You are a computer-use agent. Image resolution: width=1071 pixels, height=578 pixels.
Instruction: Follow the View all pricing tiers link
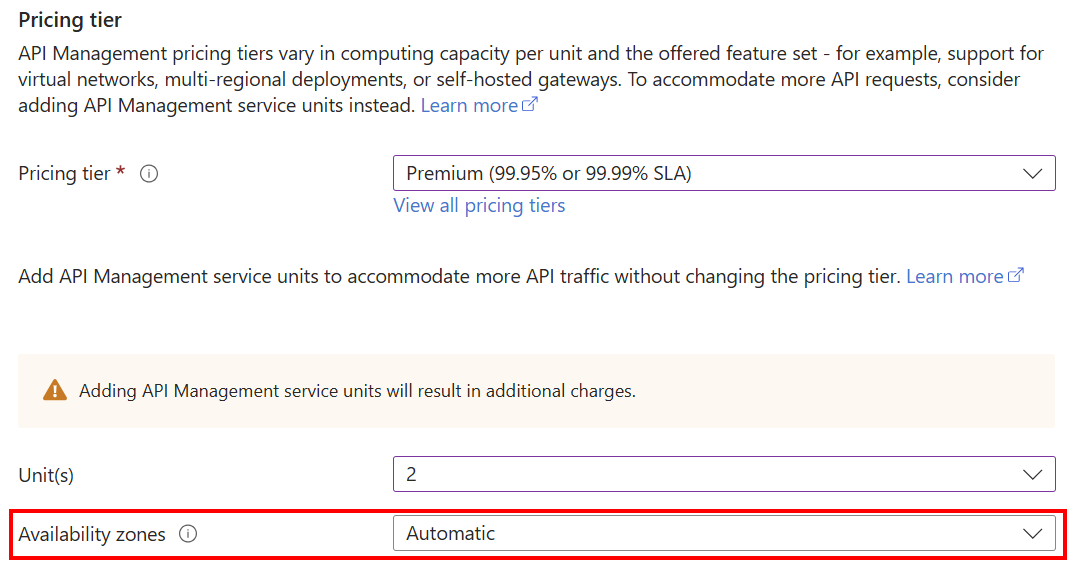click(x=479, y=205)
